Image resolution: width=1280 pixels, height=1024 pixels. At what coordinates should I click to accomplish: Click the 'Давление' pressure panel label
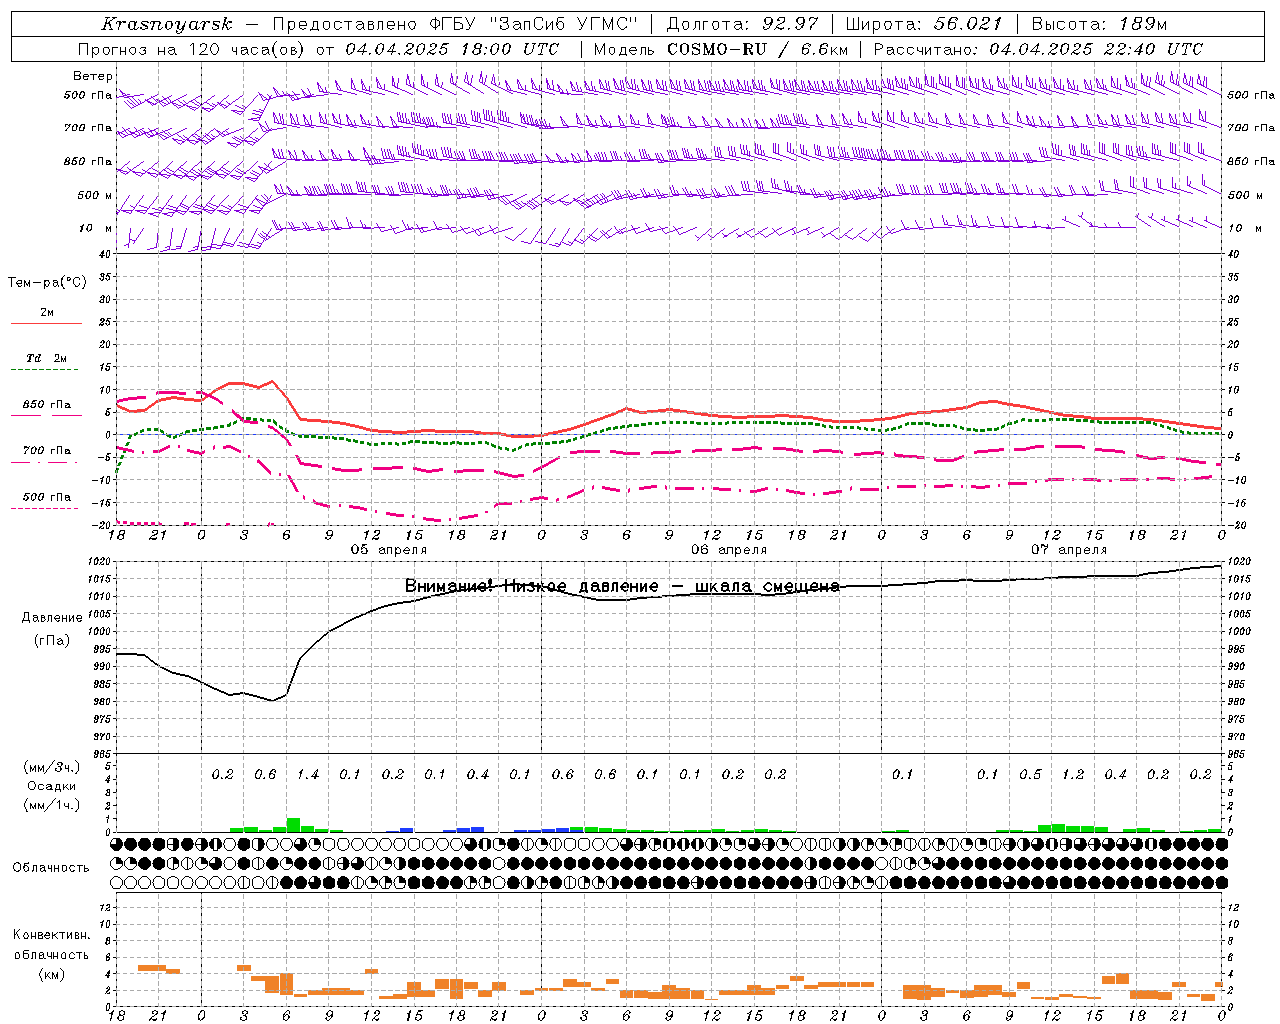pyautogui.click(x=52, y=618)
